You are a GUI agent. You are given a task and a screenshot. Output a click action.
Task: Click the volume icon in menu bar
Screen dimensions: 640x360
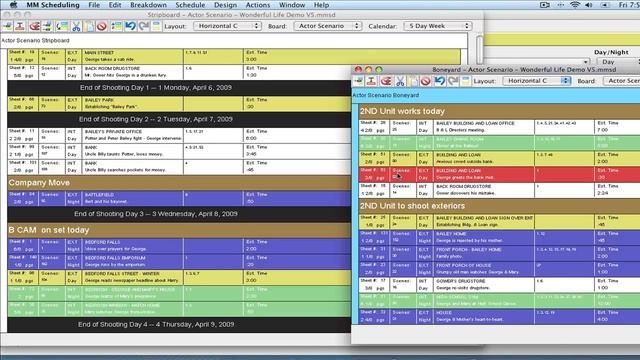[589, 5]
